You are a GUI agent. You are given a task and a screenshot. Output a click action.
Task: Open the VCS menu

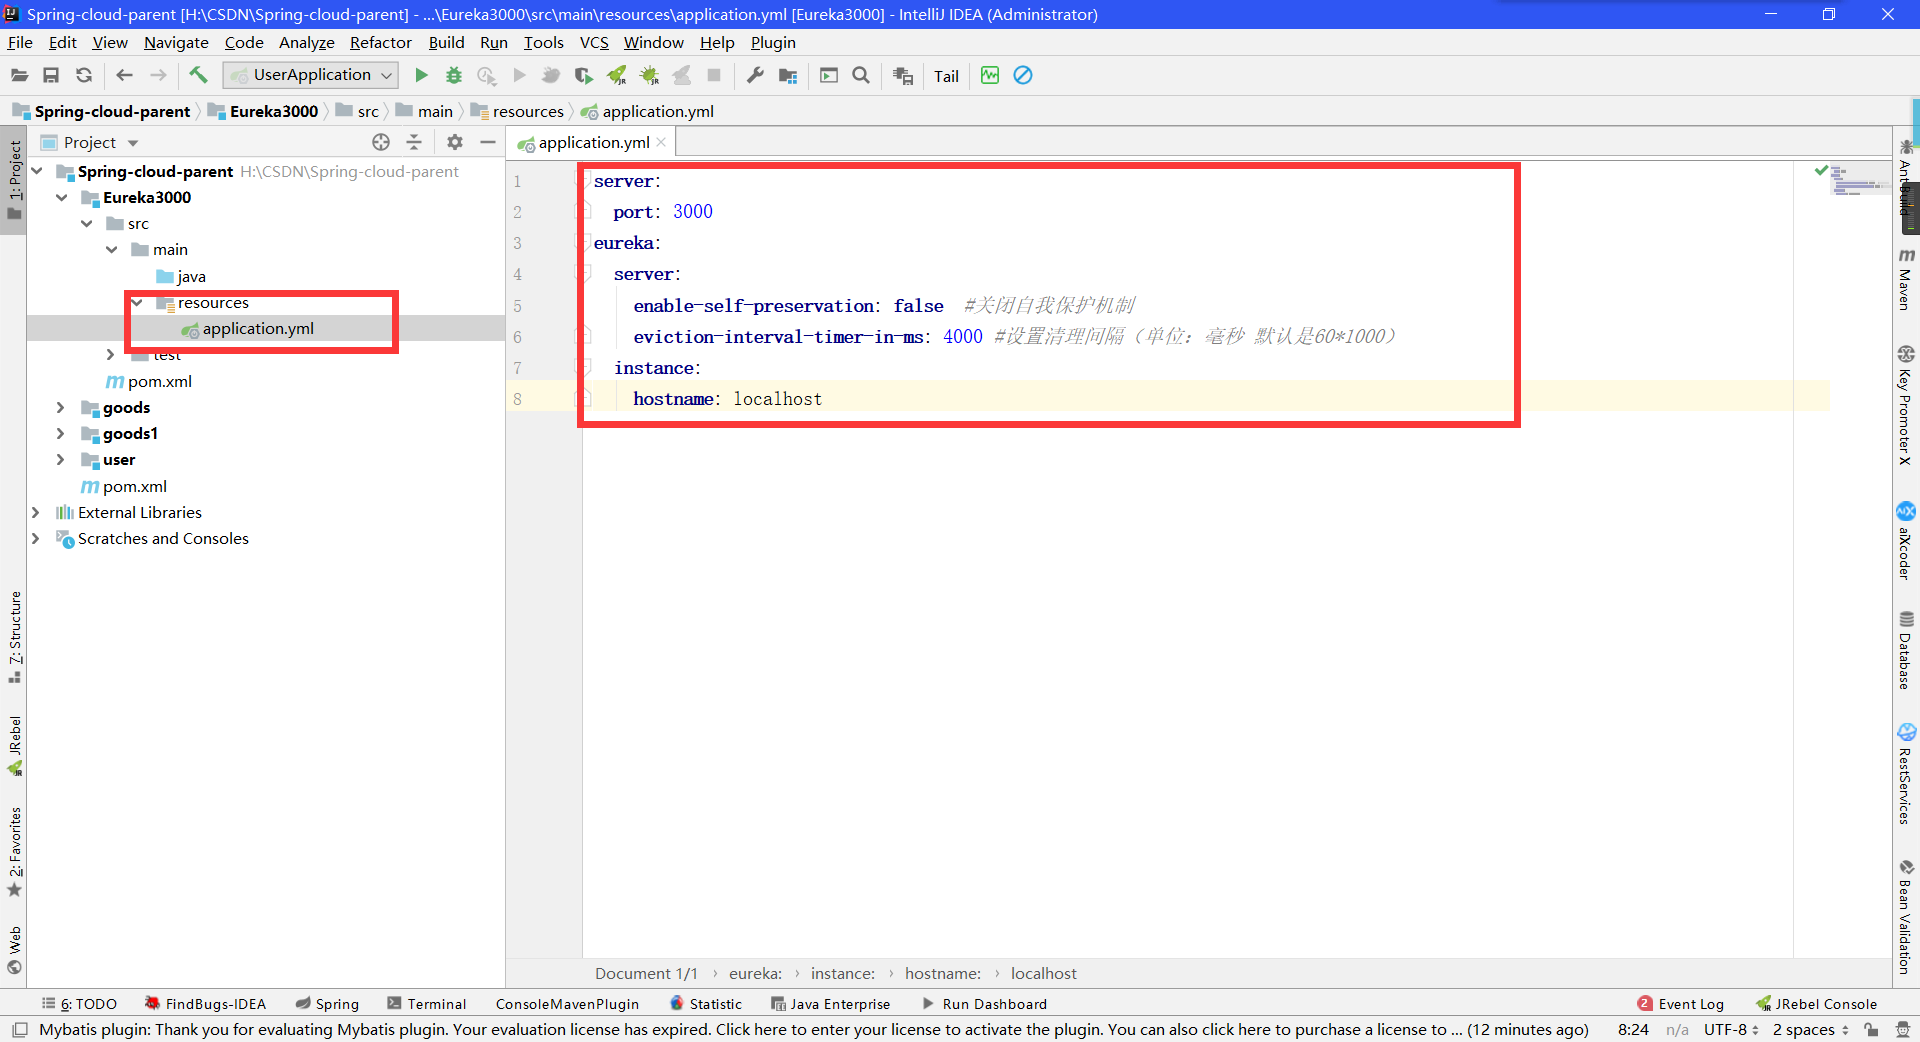(594, 42)
